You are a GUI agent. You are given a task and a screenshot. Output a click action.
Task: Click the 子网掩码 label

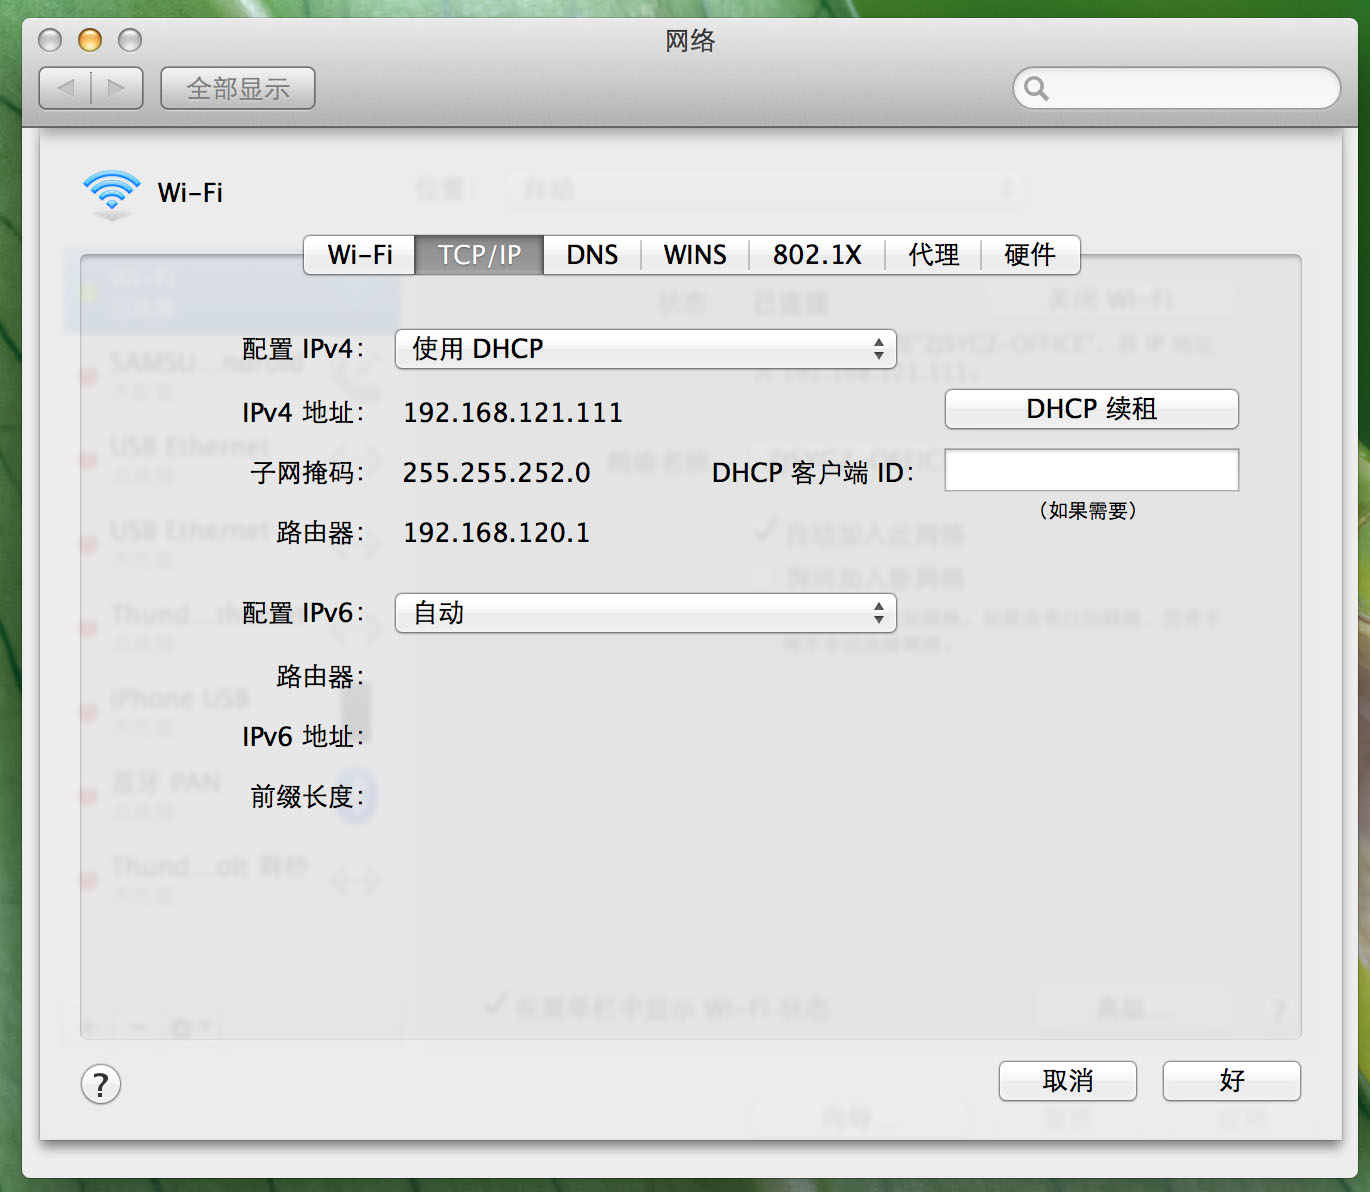(x=308, y=473)
